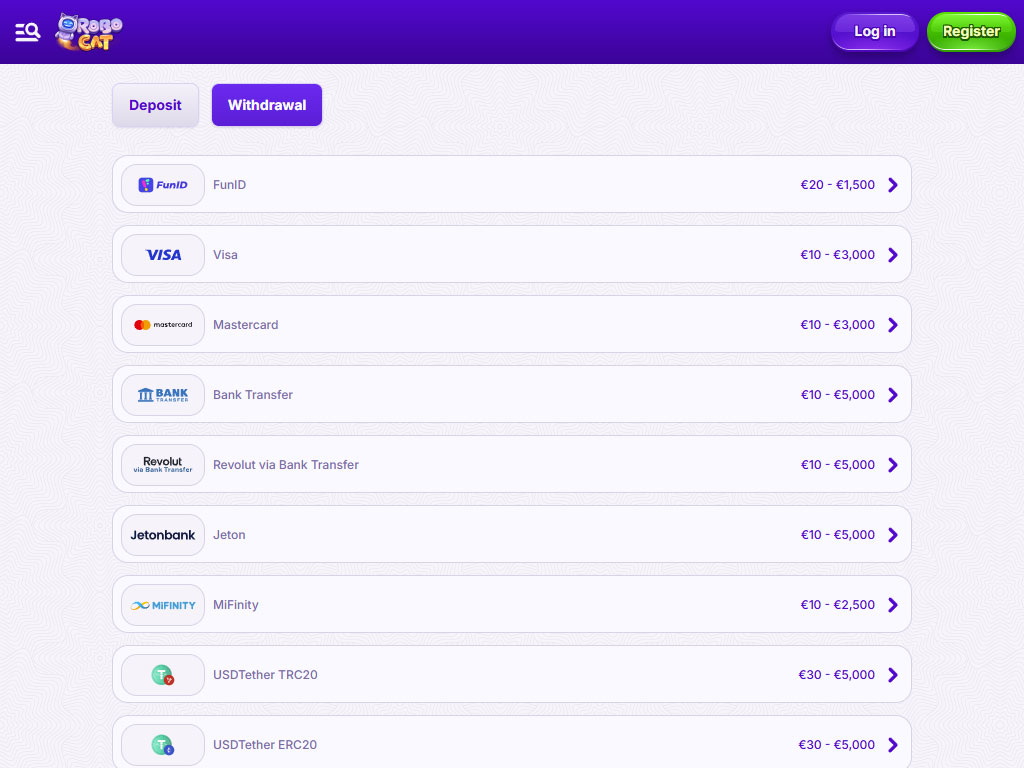
Task: Switch to the Deposit tab
Action: [x=155, y=105]
